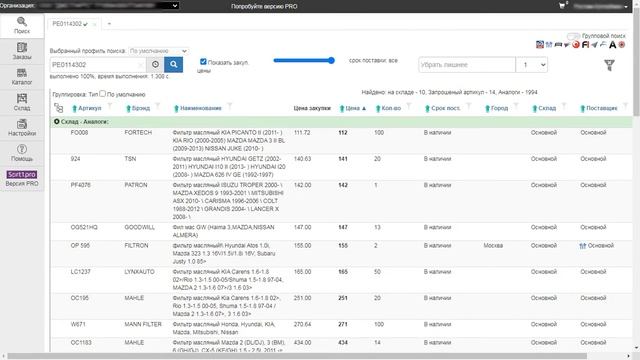Screen dimensions: 640x360
Task: Sort by the Цена column header
Action: pyautogui.click(x=353, y=108)
